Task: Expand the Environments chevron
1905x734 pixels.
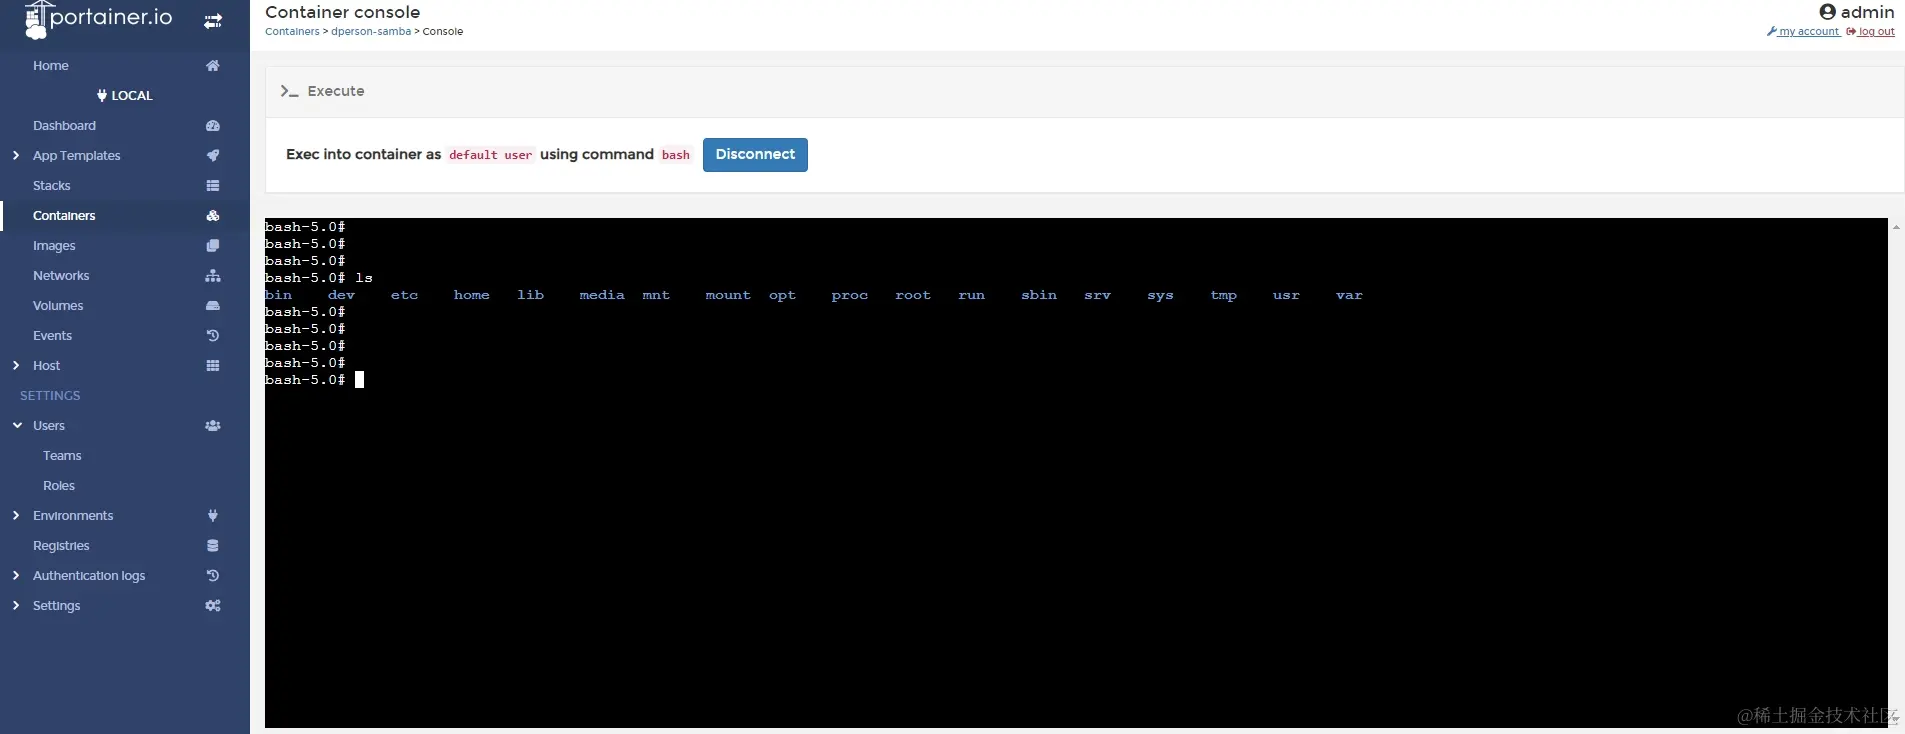Action: (16, 516)
